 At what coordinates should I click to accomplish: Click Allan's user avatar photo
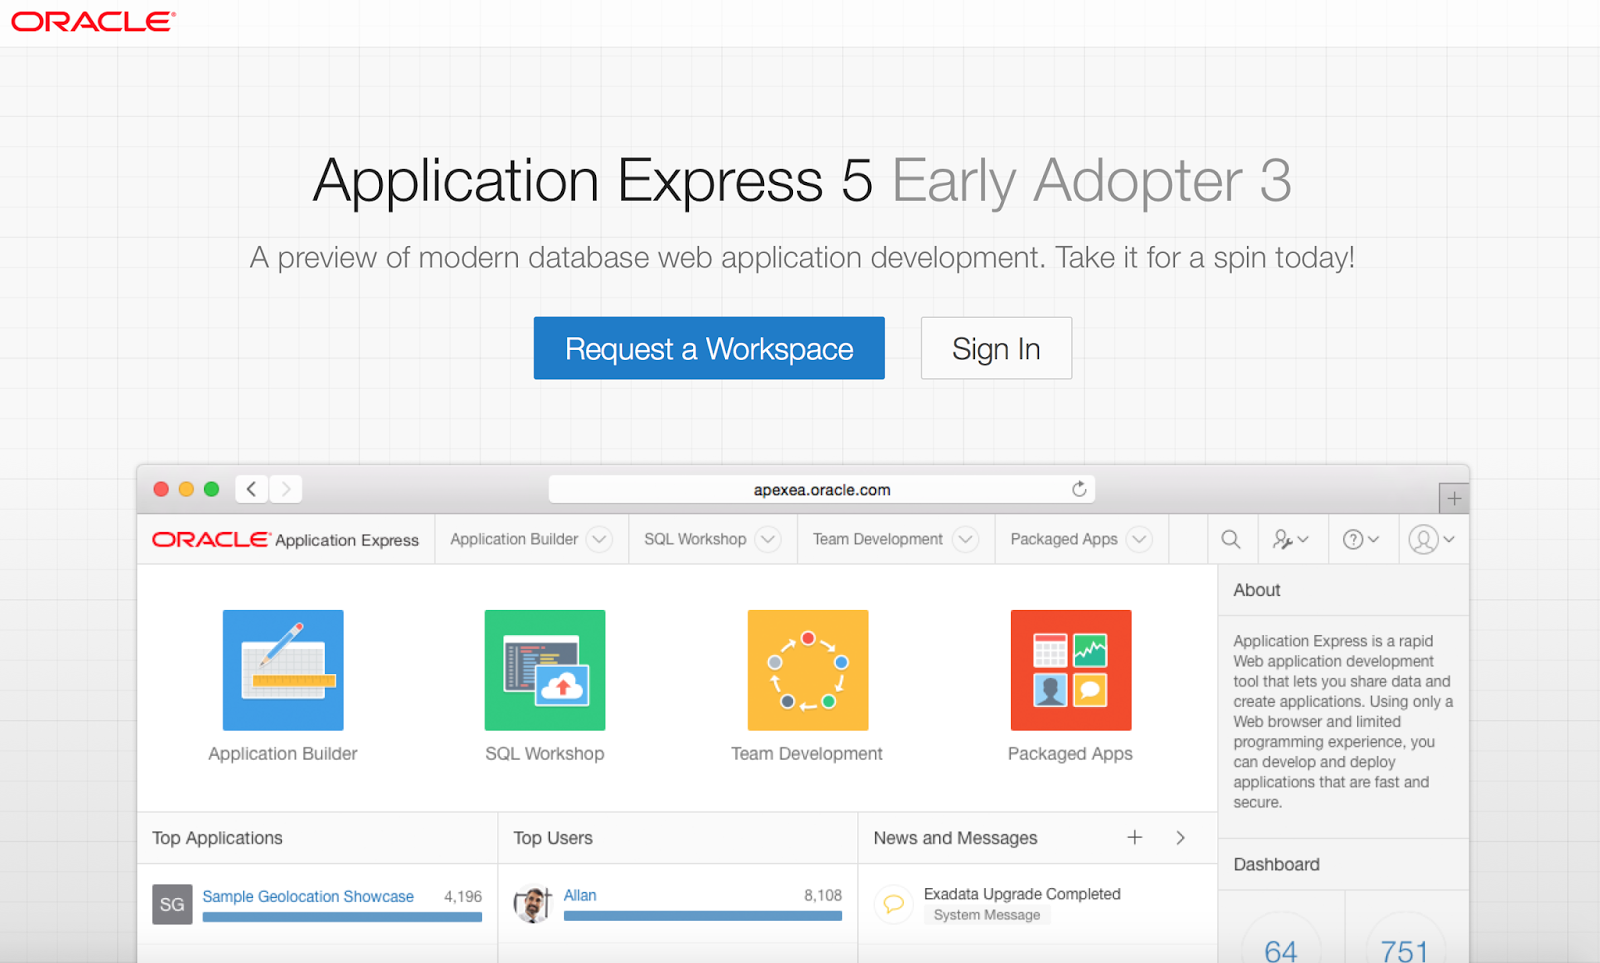(533, 904)
